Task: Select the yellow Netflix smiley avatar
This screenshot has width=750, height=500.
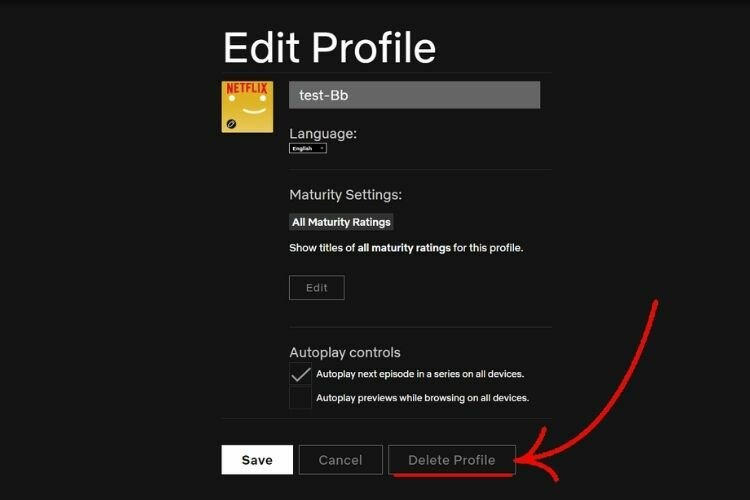Action: pos(247,107)
